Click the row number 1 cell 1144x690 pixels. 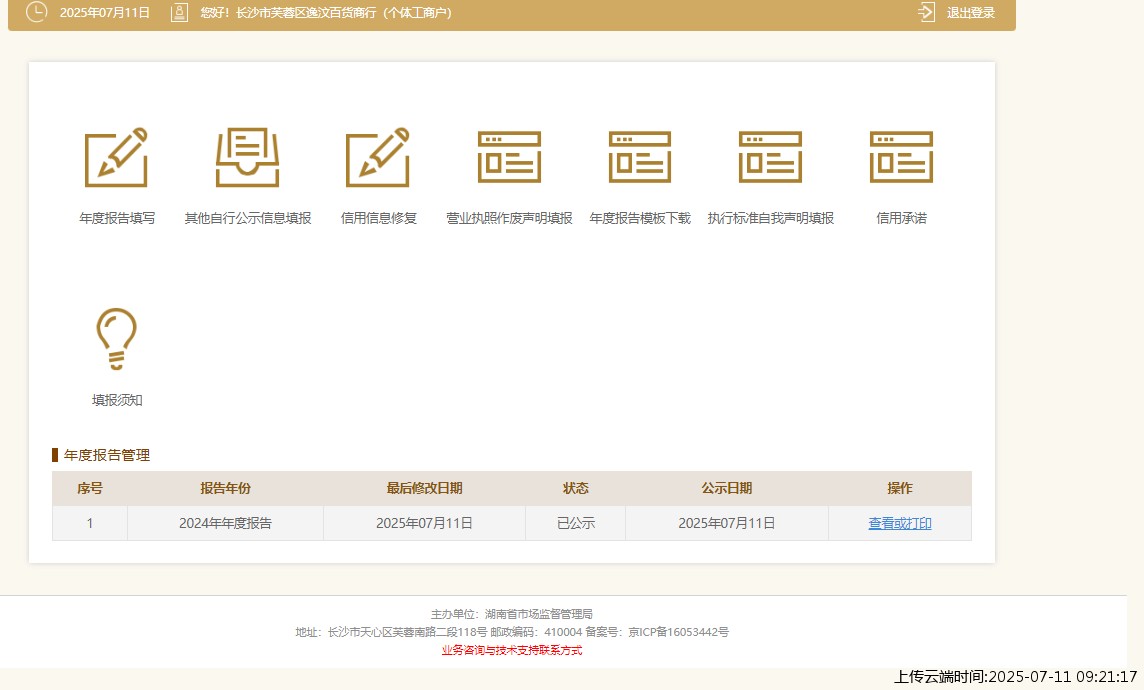point(90,523)
